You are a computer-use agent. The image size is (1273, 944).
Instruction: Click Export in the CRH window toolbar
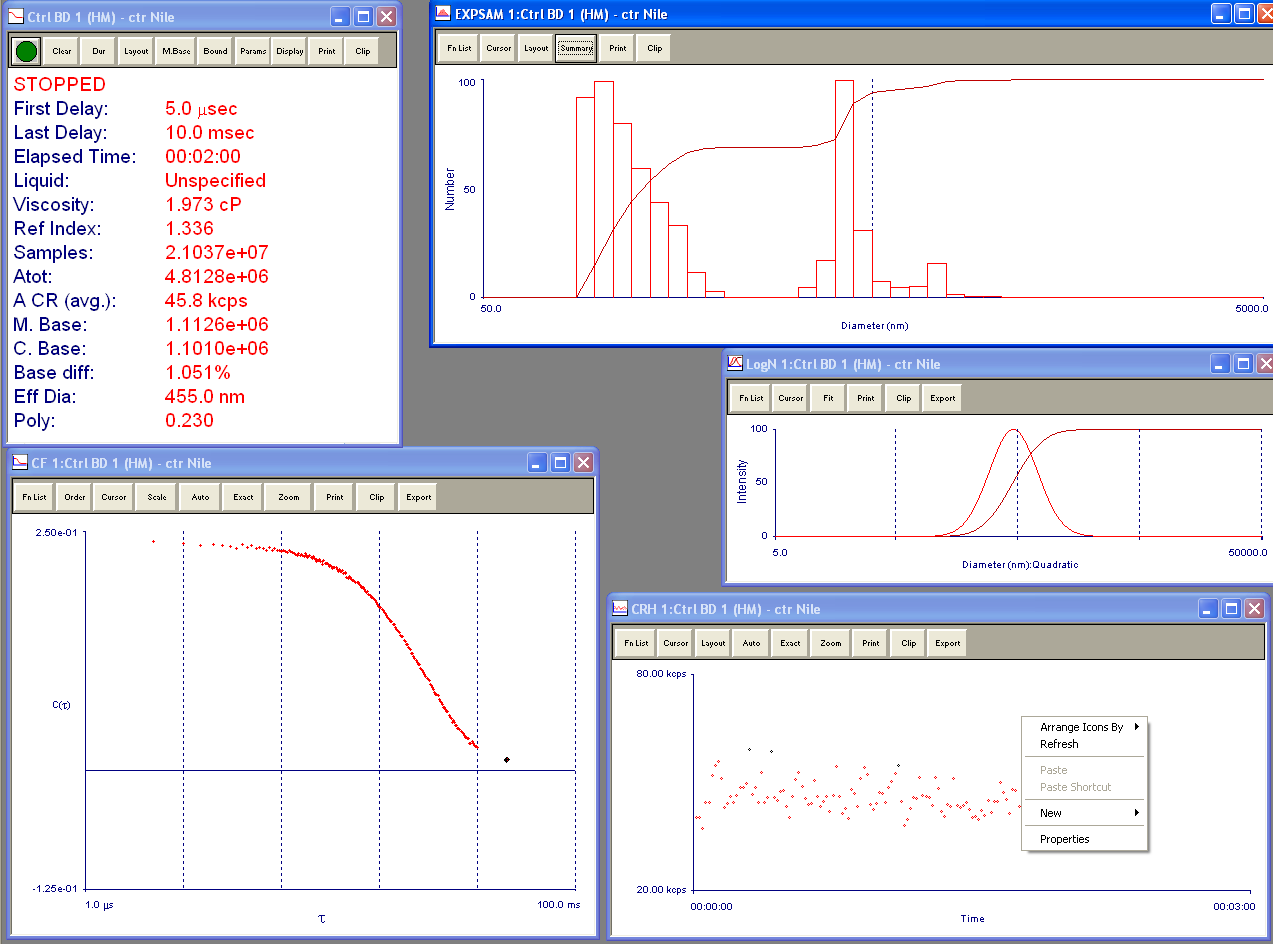947,643
